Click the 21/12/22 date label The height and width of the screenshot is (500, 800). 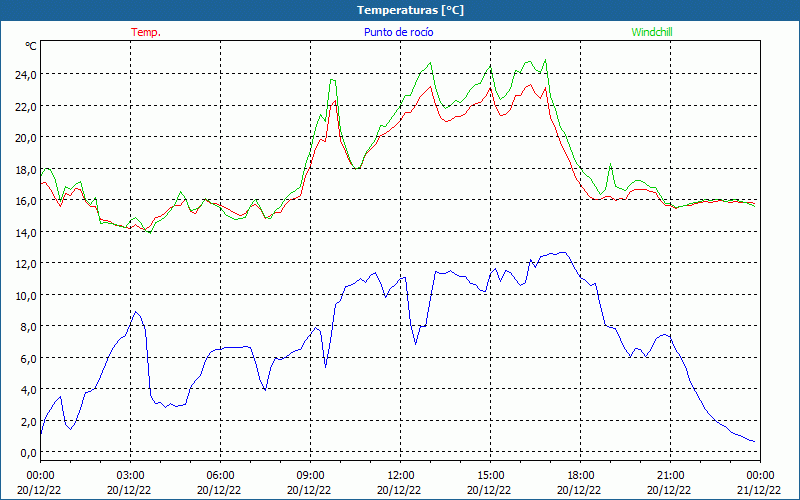[x=759, y=490]
